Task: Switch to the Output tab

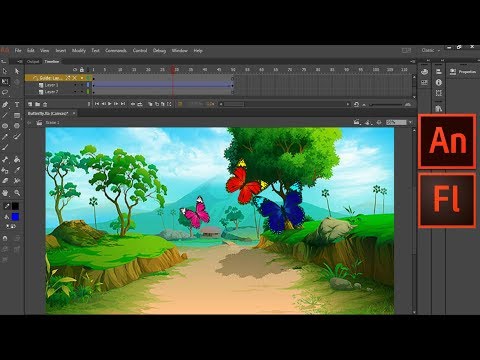Action: [x=33, y=62]
